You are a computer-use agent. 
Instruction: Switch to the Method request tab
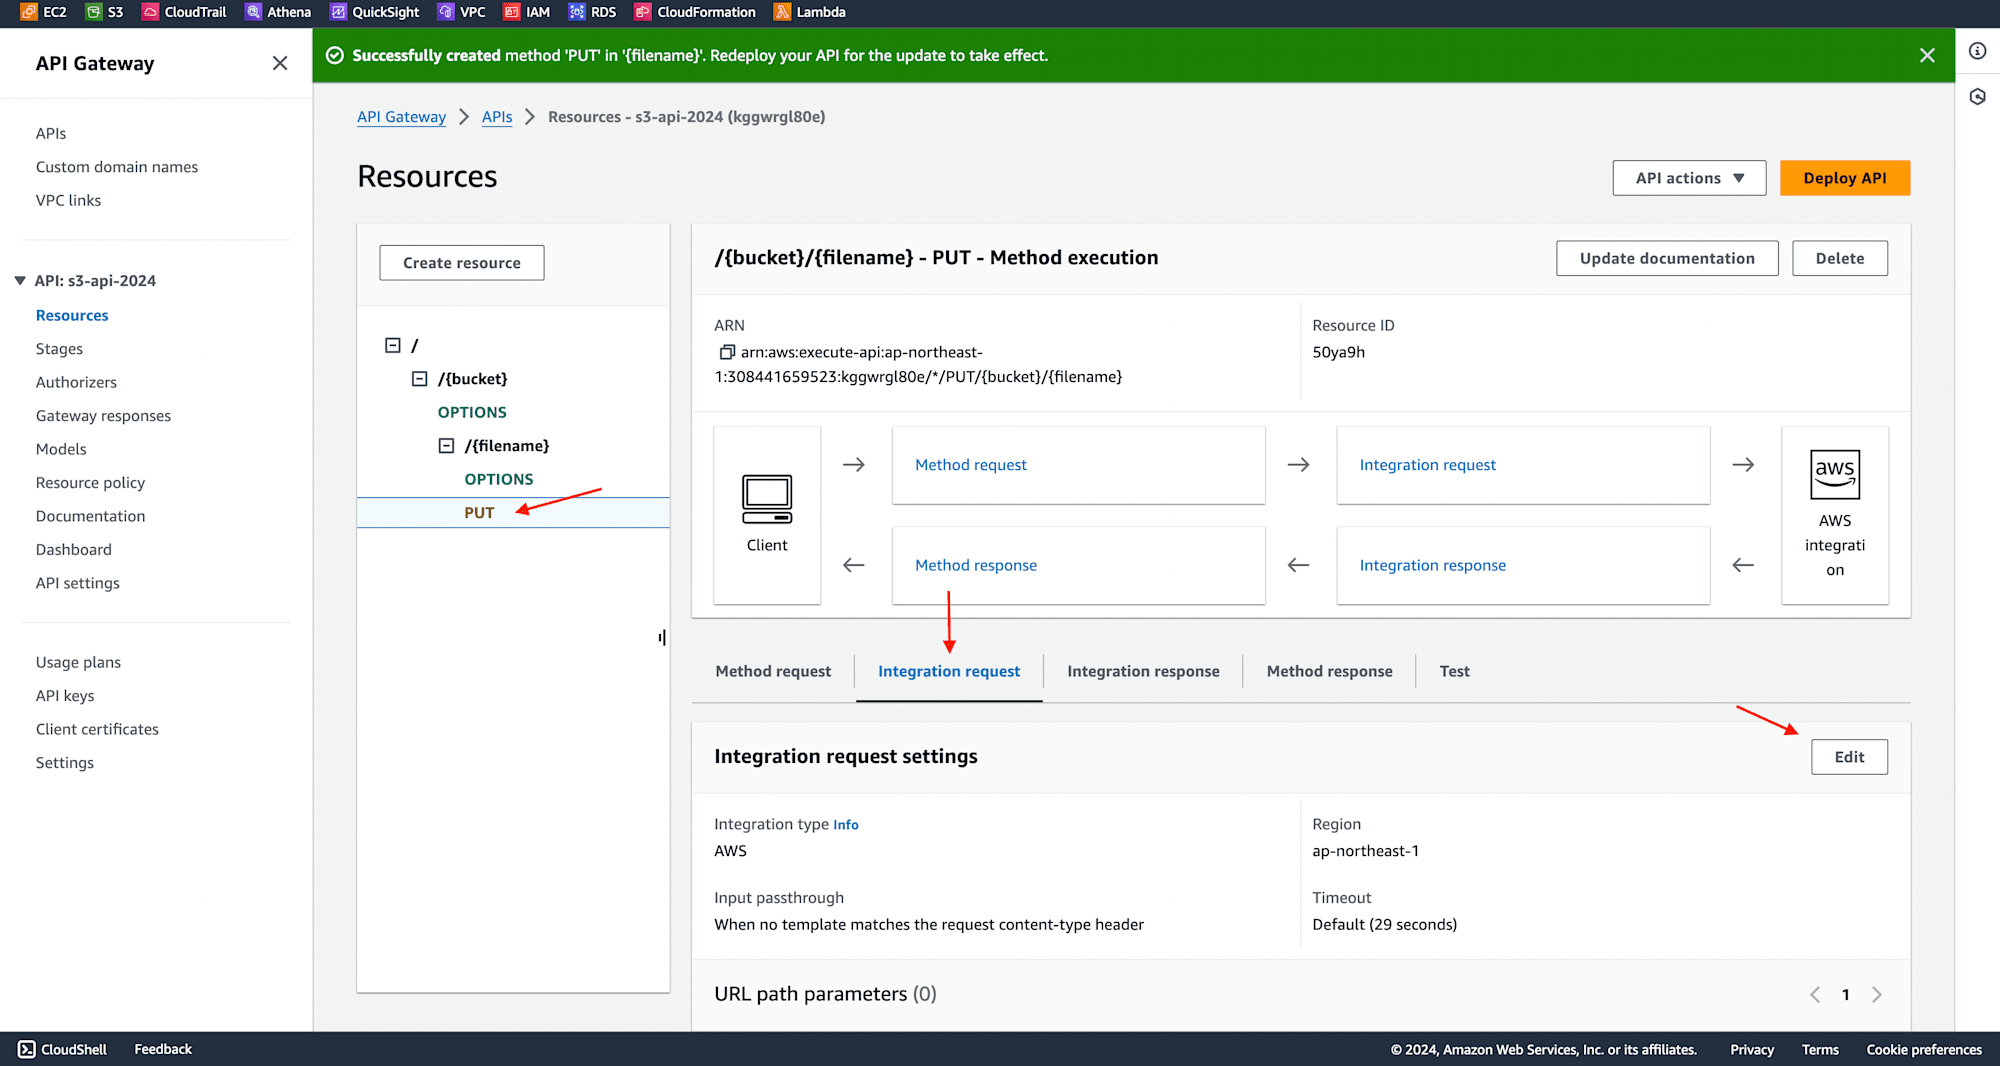pos(773,671)
